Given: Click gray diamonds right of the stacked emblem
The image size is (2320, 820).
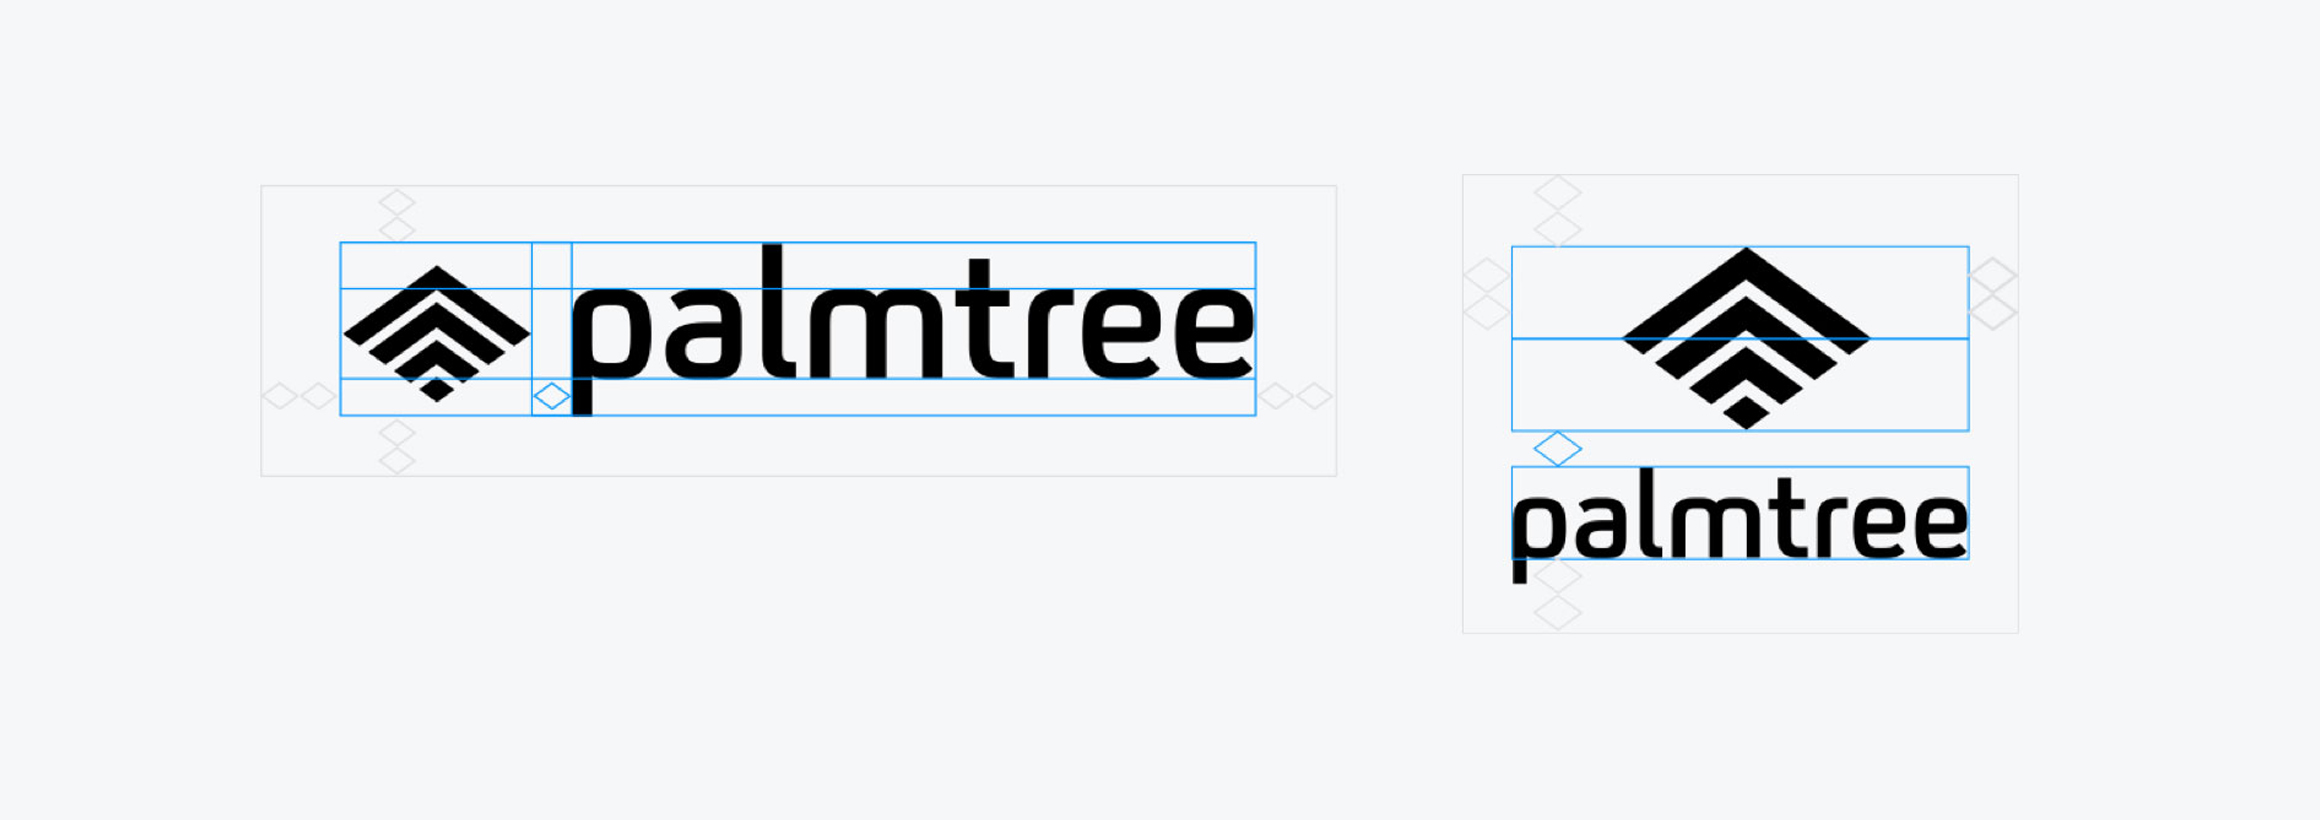Looking at the screenshot, I should coord(1993,293).
